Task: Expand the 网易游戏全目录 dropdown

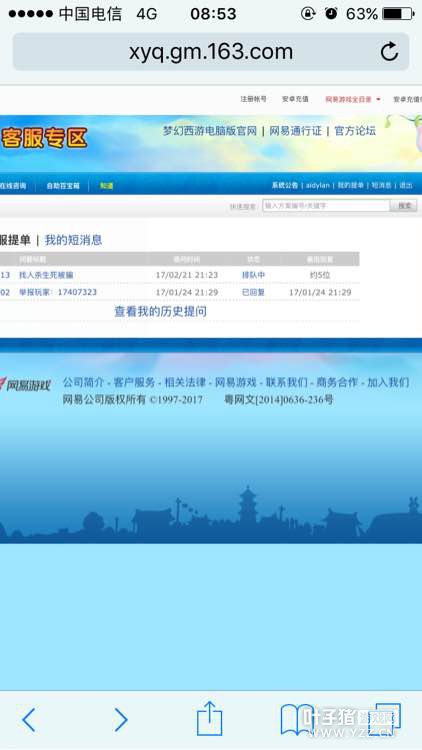Action: coord(353,99)
